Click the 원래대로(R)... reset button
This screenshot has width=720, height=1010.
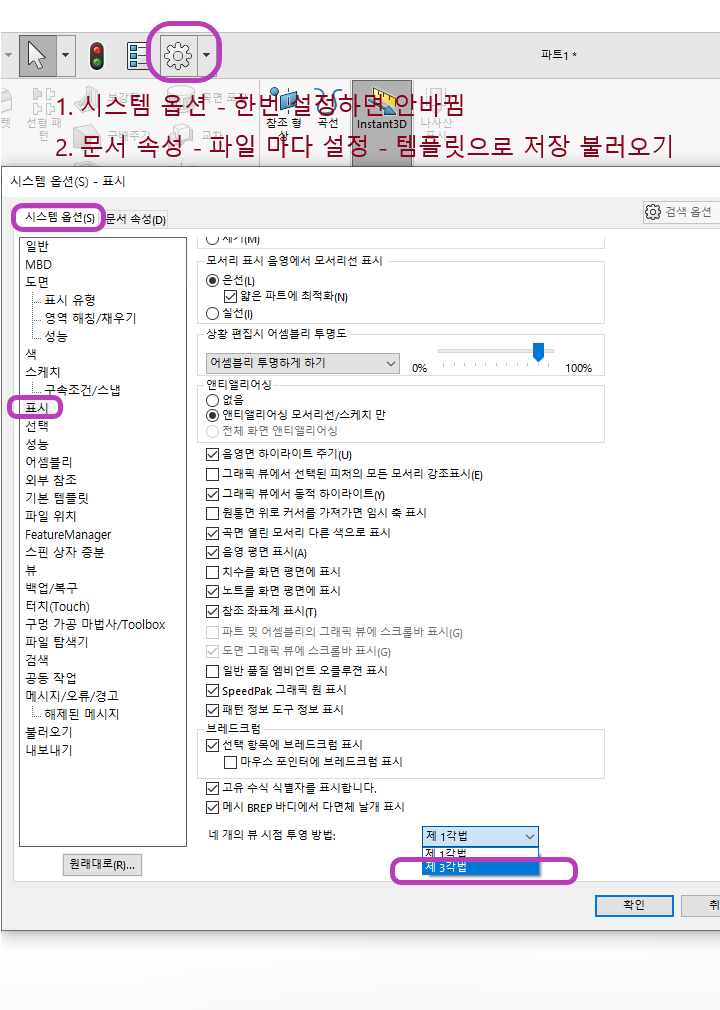point(102,864)
